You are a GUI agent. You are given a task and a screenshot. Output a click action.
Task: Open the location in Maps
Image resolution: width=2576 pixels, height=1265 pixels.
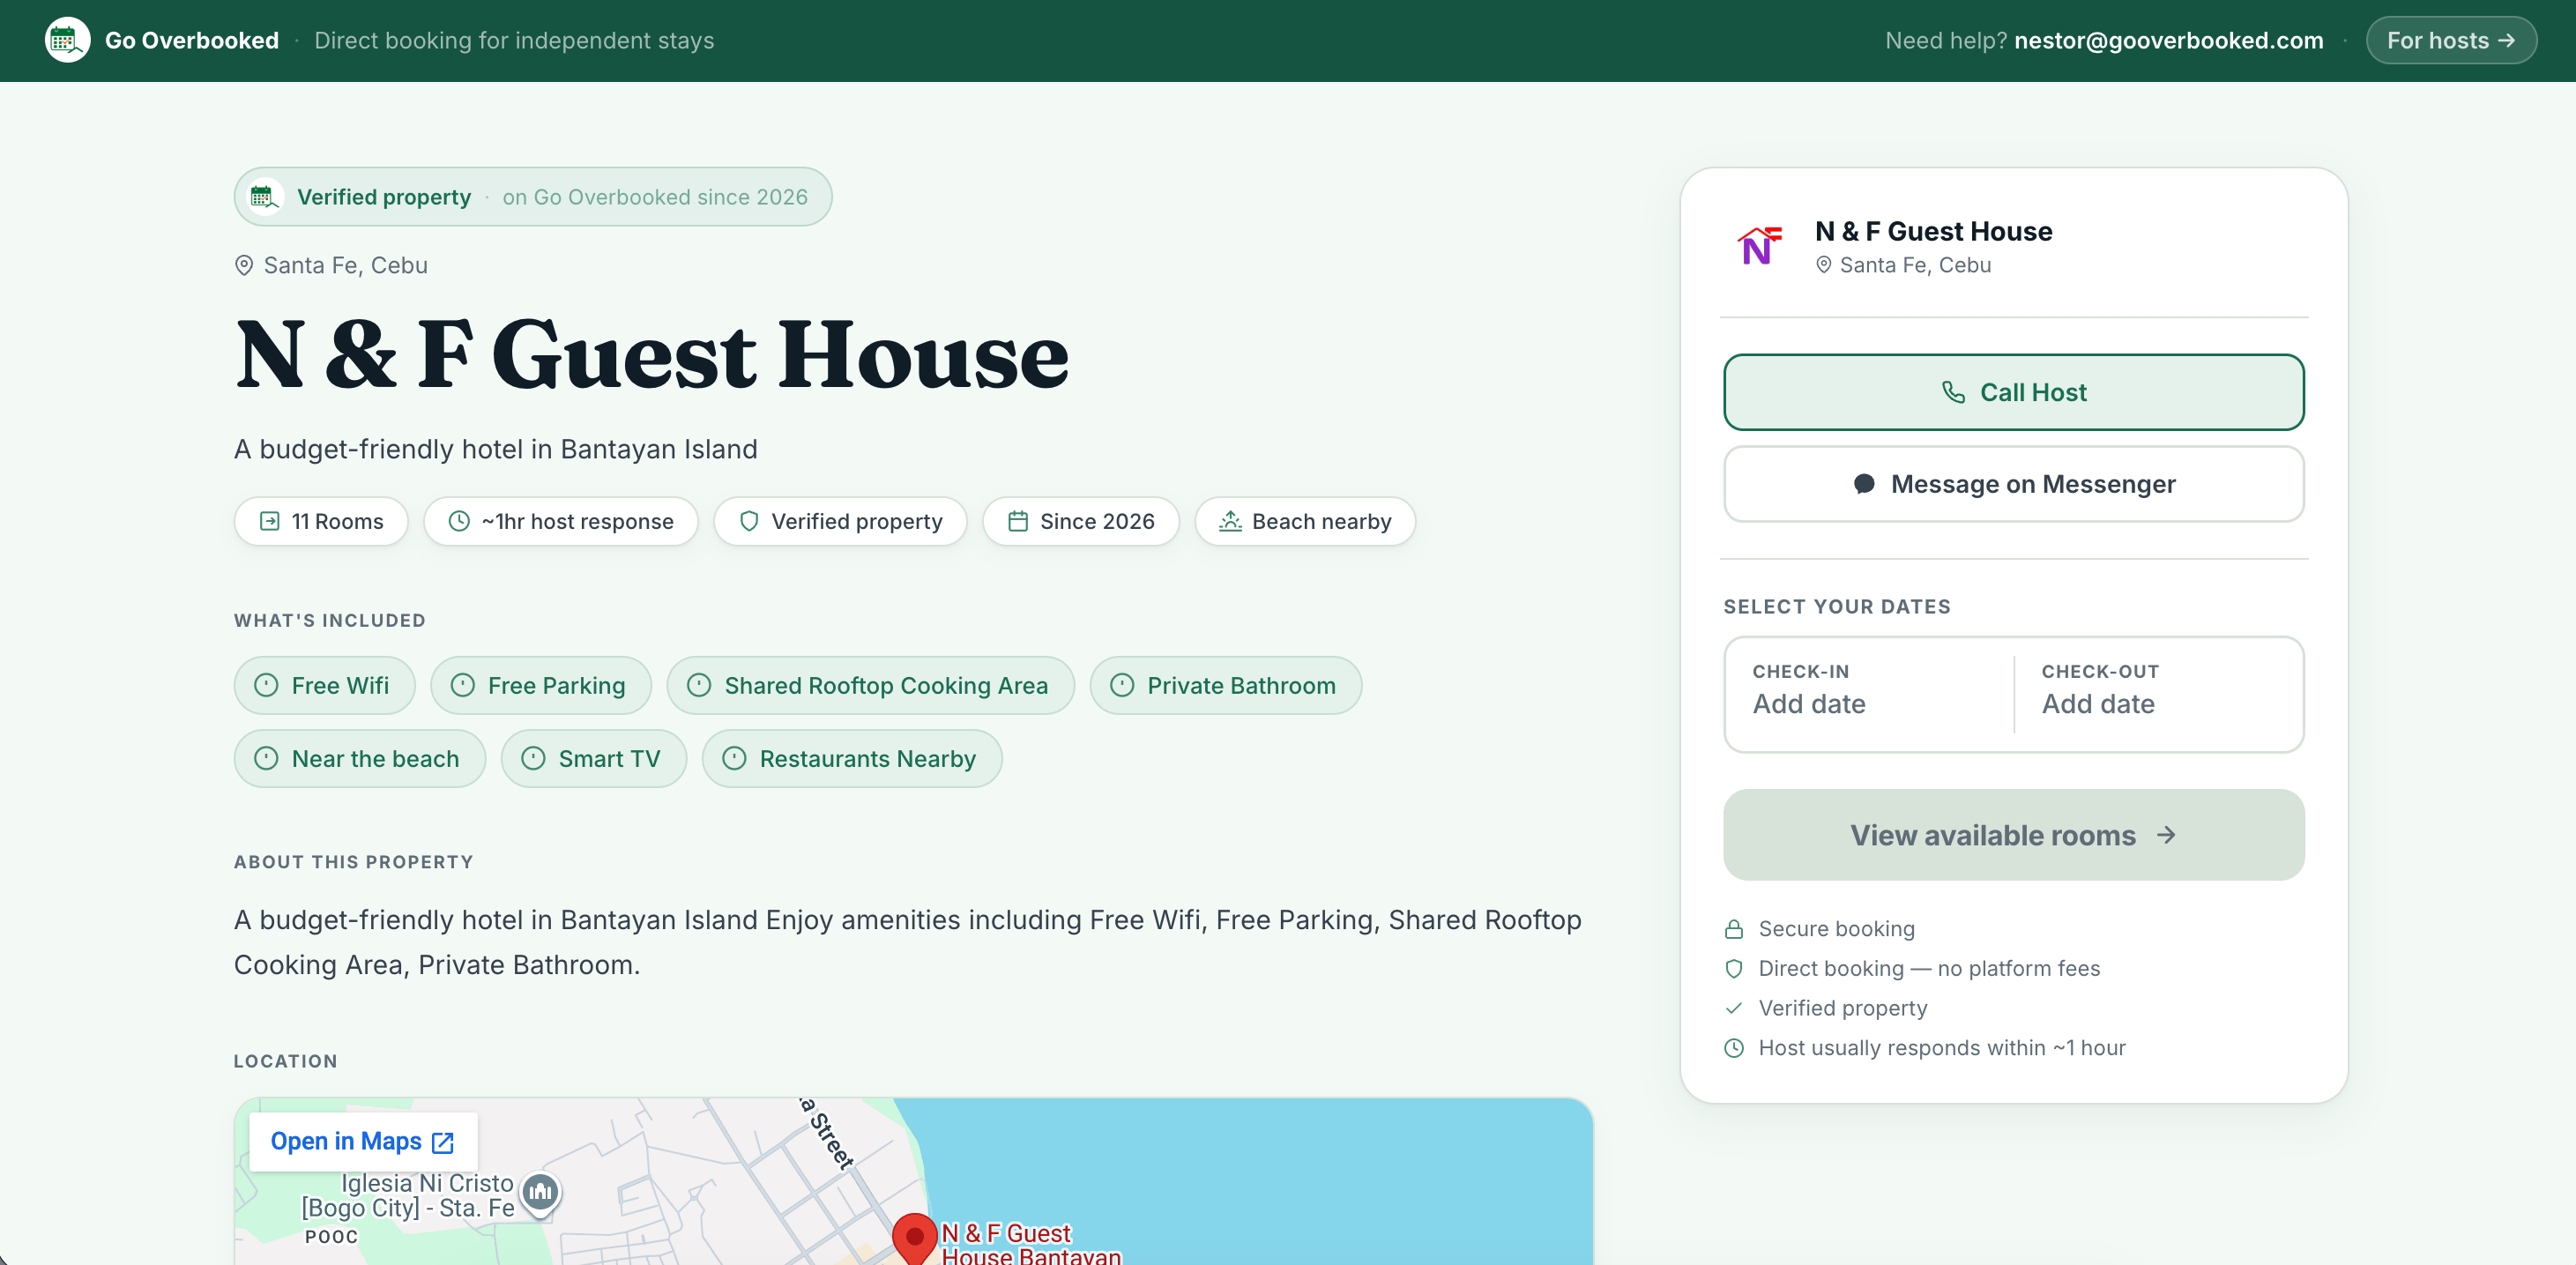pos(363,1141)
